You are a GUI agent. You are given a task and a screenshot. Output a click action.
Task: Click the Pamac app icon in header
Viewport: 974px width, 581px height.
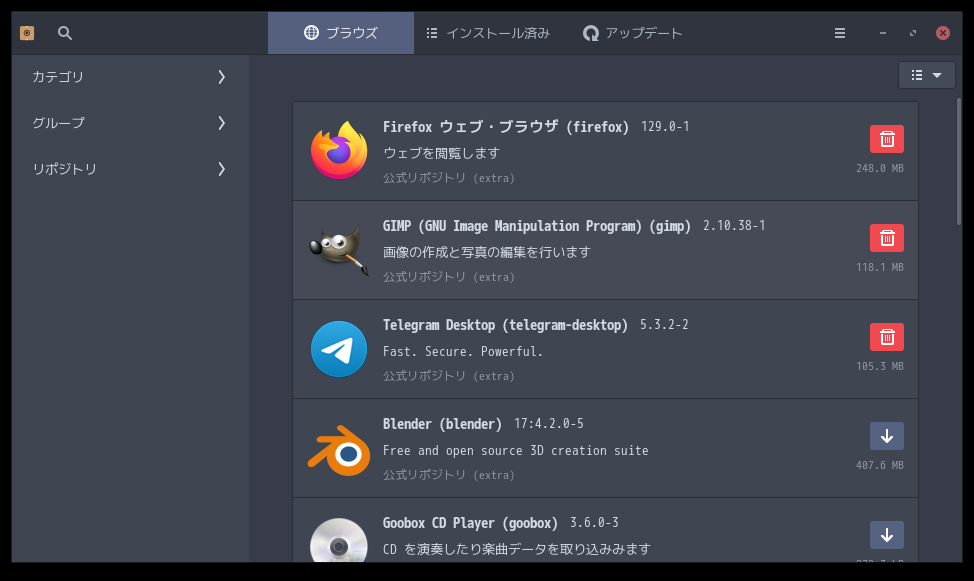(x=27, y=33)
